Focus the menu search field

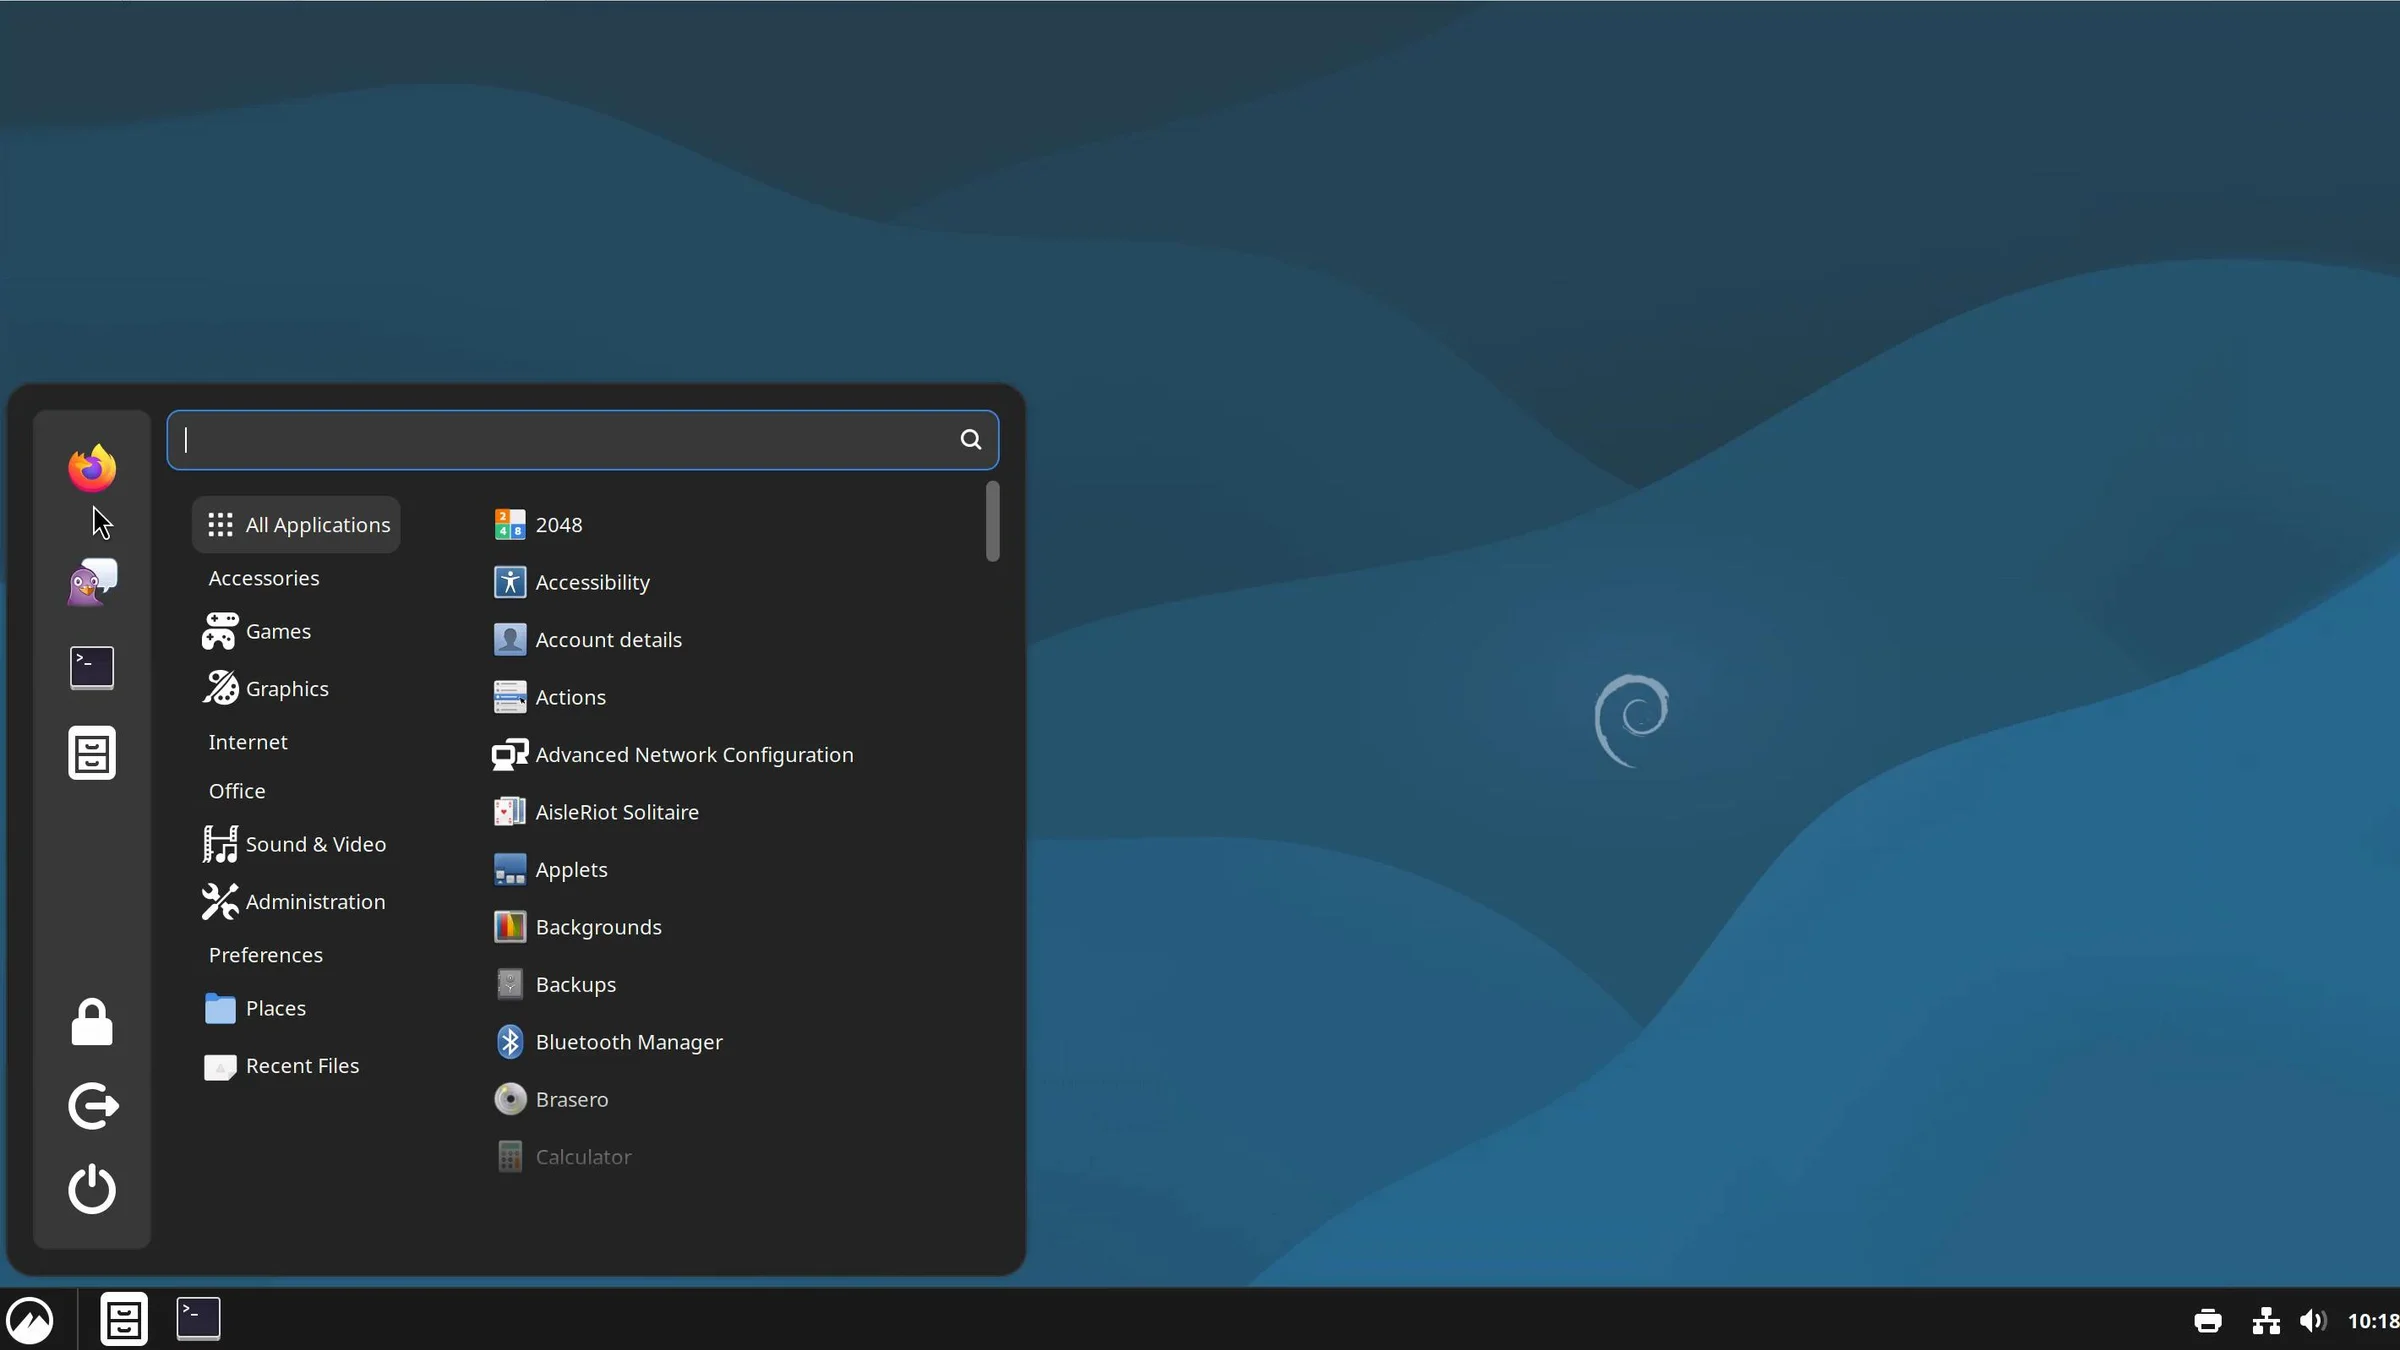point(582,439)
